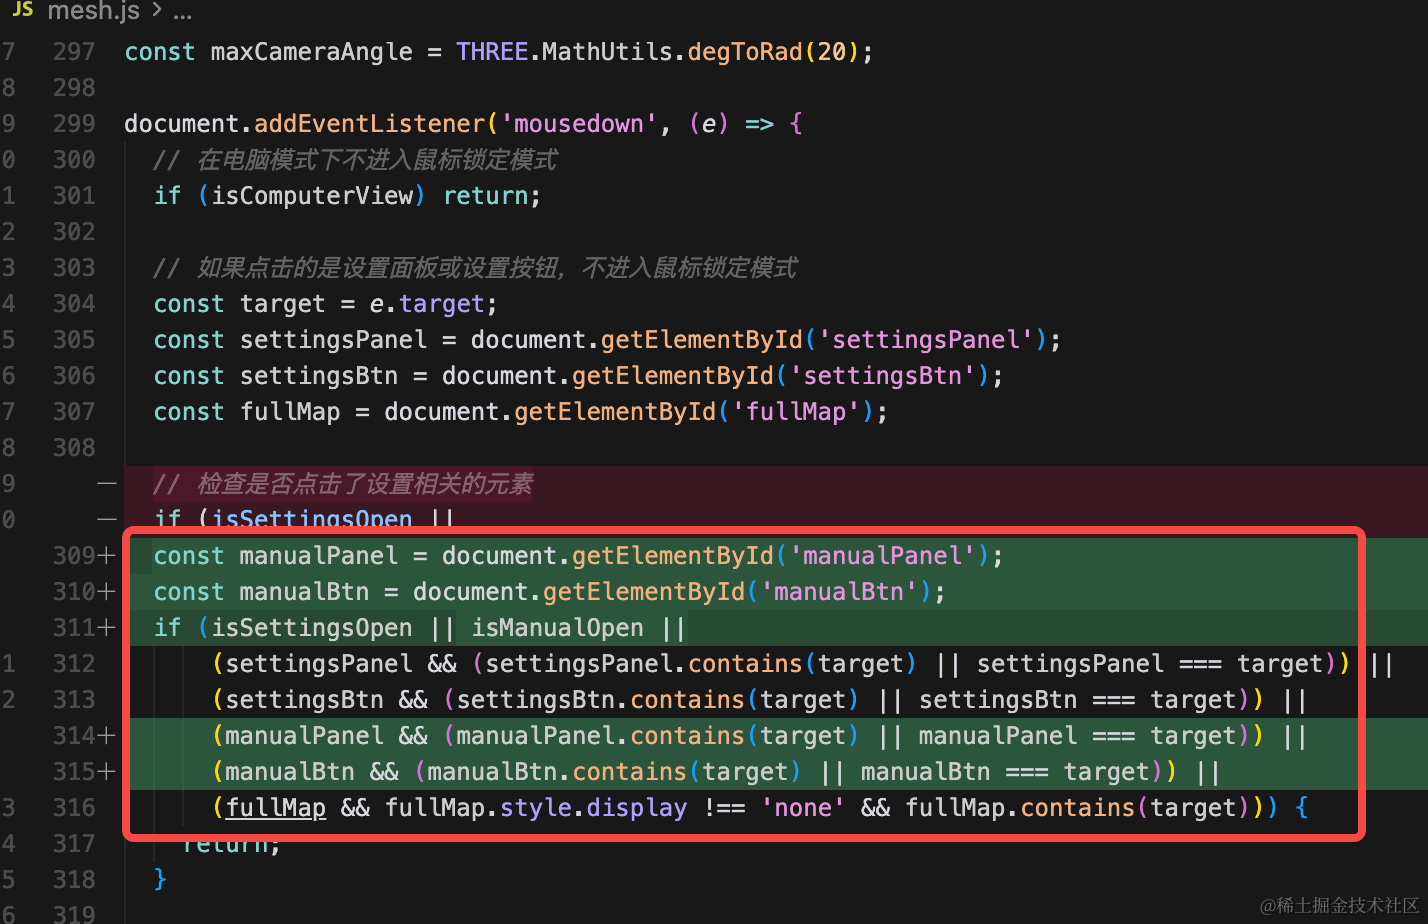Click the deleted-line minus marker beside the 检查 comment
The height and width of the screenshot is (924, 1428).
click(107, 484)
